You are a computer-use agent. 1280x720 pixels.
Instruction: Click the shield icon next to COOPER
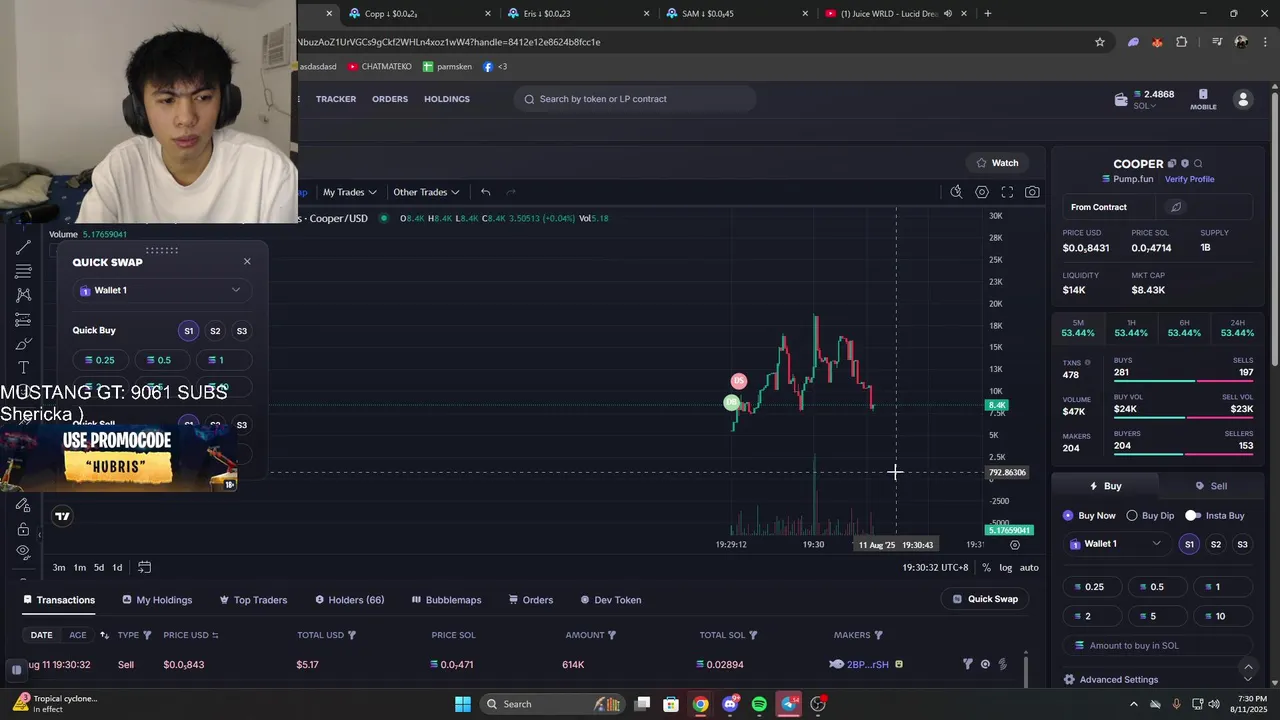click(x=1185, y=164)
